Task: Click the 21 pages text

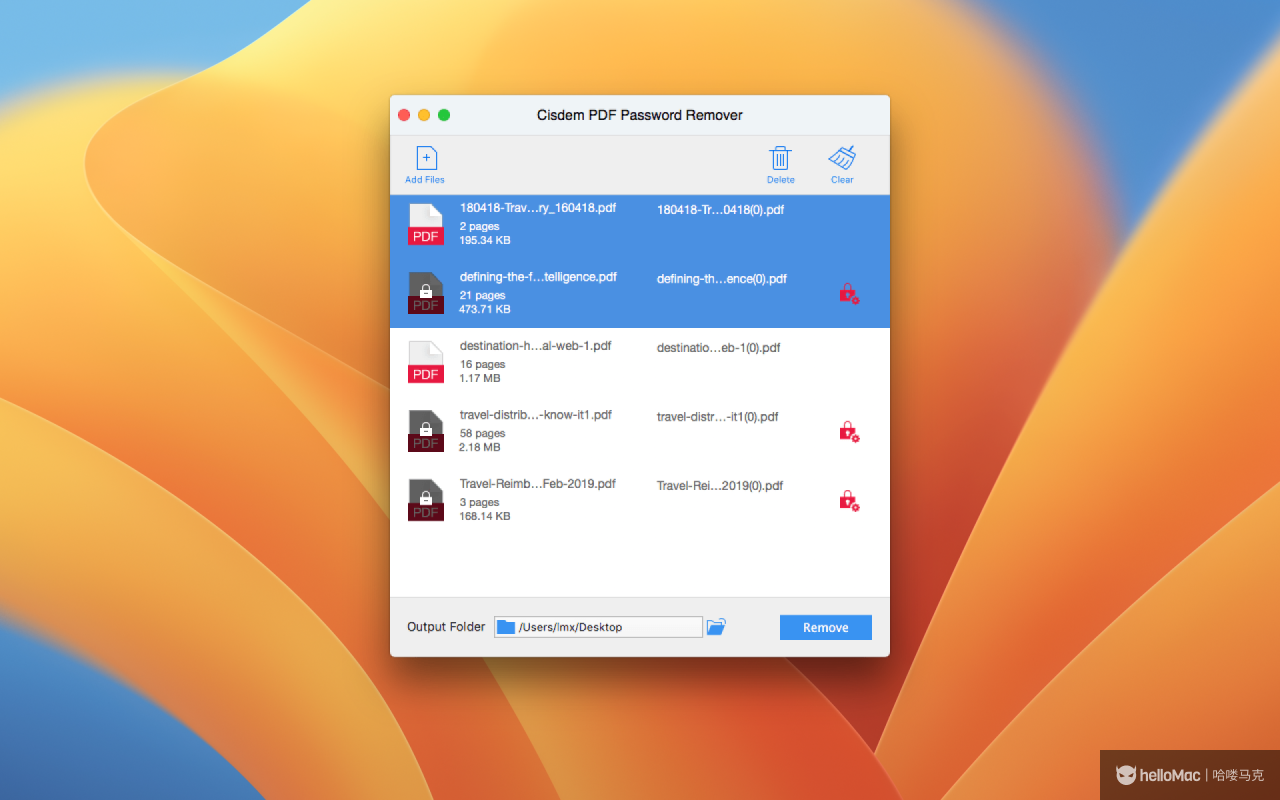Action: tap(482, 296)
